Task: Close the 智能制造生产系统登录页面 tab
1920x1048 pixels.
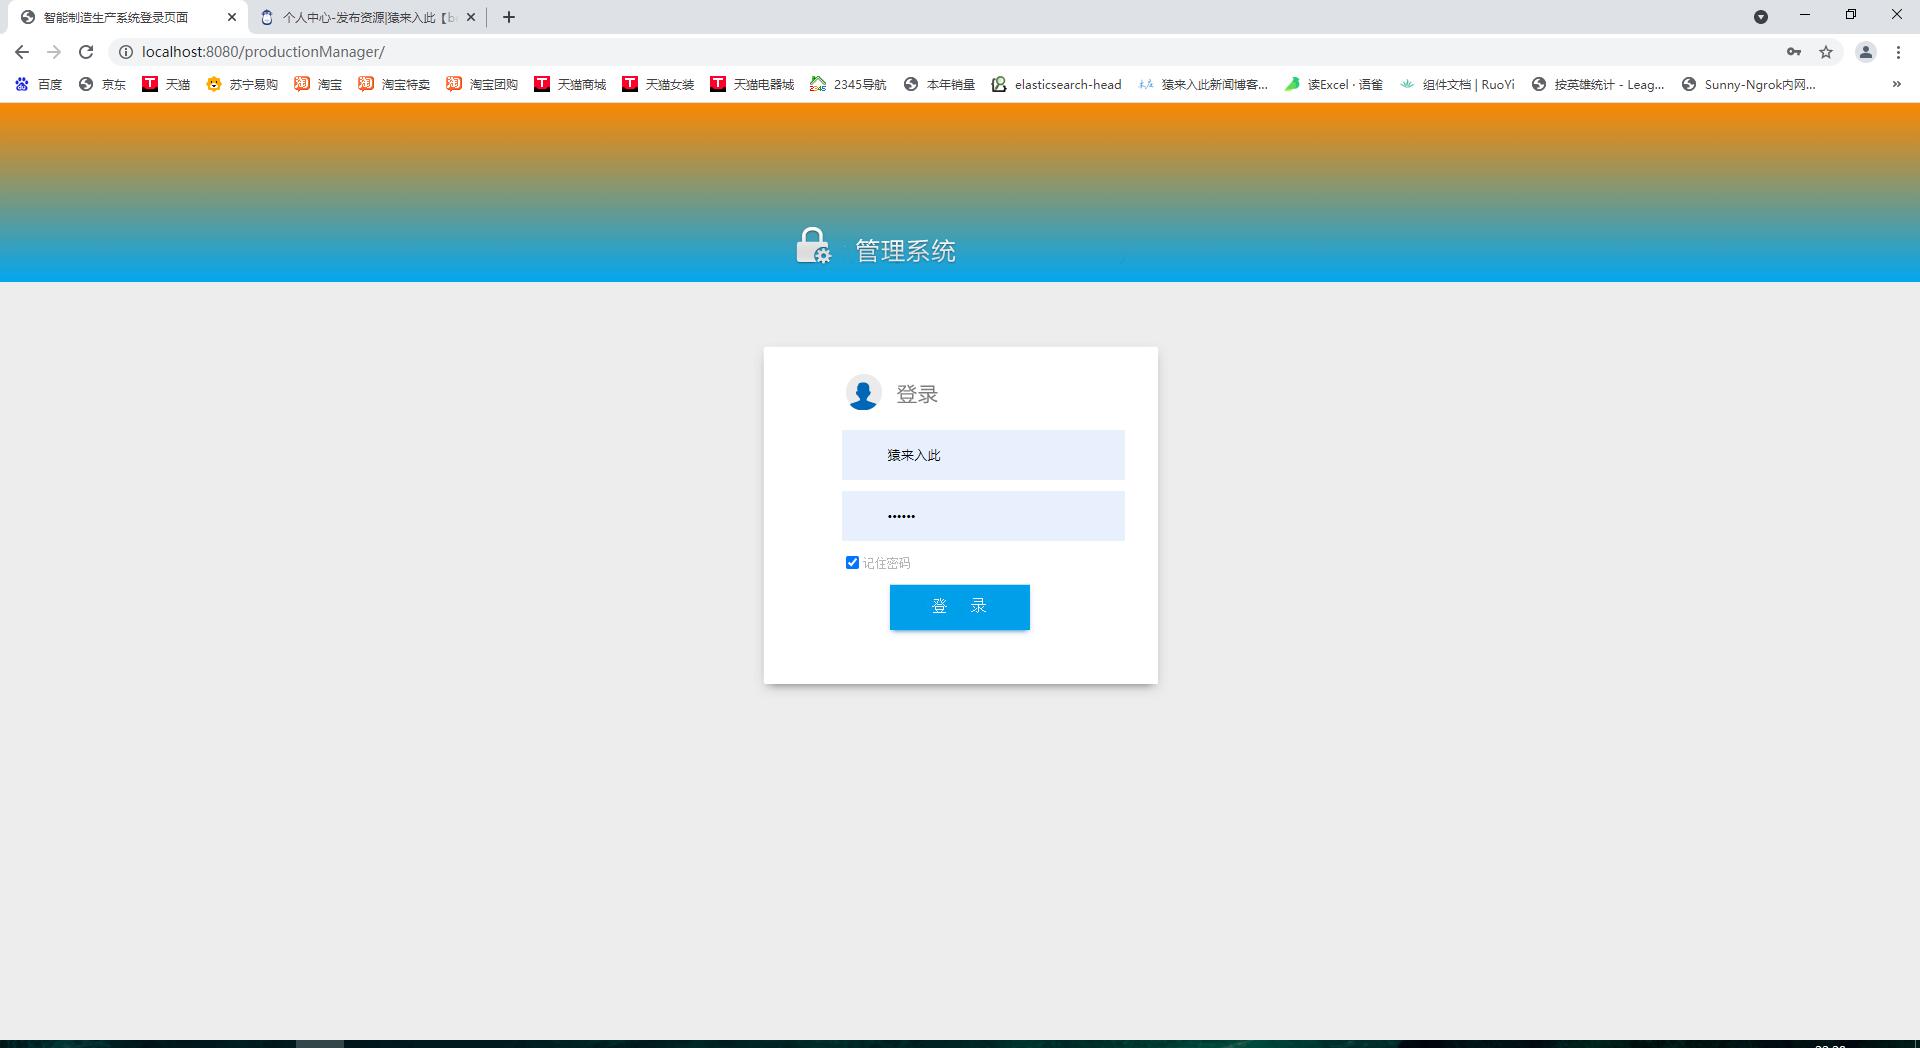Action: pyautogui.click(x=232, y=17)
